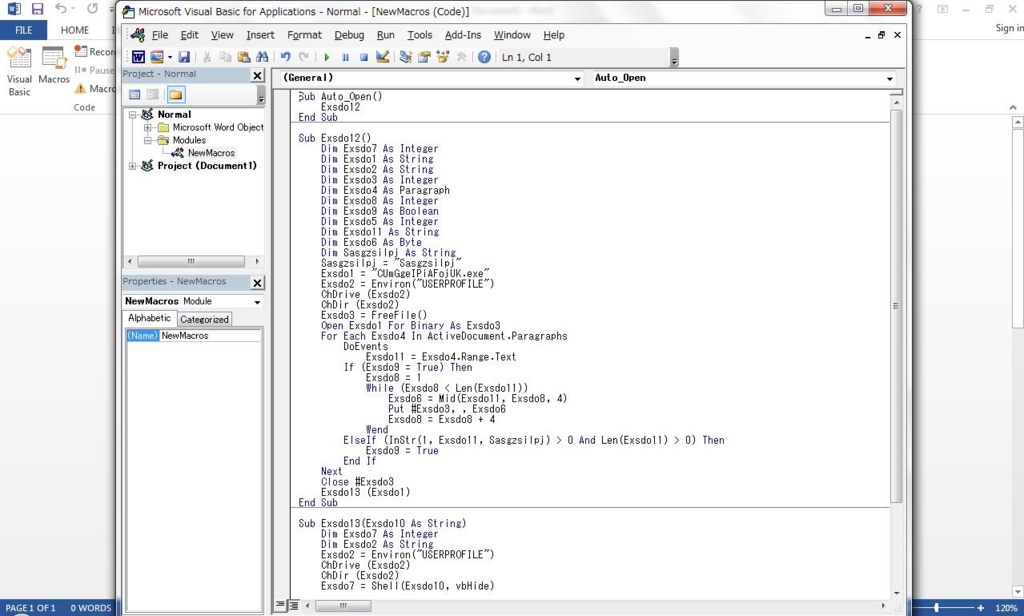Run the macro with the green play icon
Image resolution: width=1024 pixels, height=616 pixels.
327,57
